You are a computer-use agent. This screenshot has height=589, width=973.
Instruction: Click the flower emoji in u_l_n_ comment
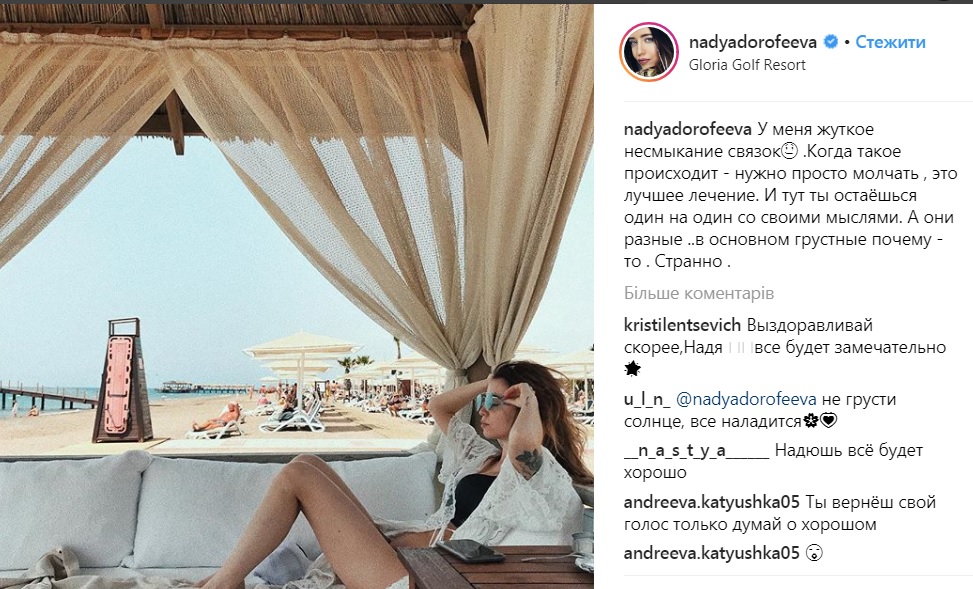[x=810, y=421]
